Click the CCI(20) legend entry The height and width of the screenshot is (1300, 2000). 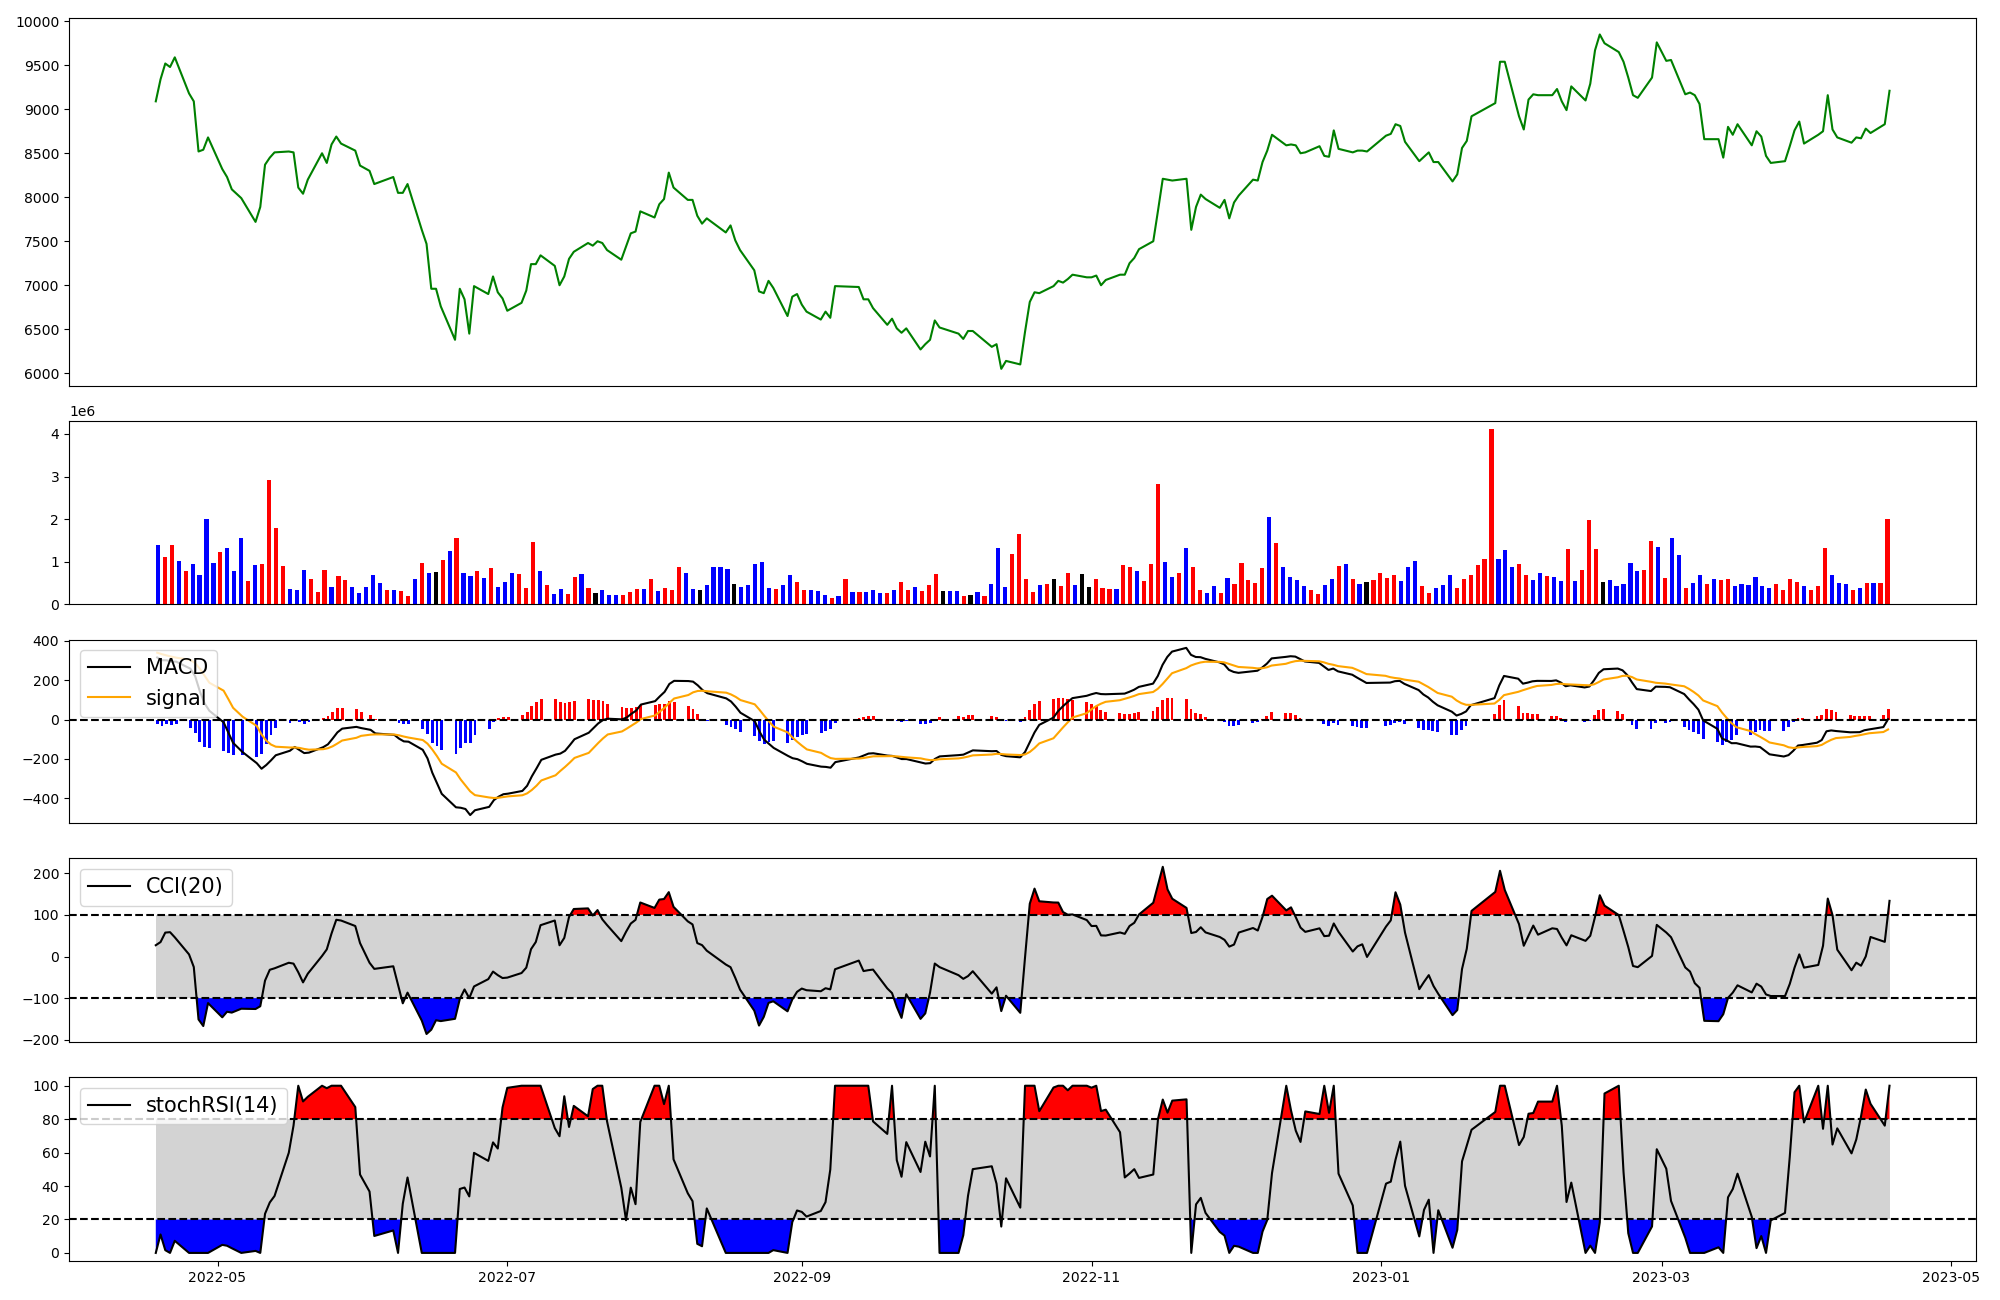point(184,886)
